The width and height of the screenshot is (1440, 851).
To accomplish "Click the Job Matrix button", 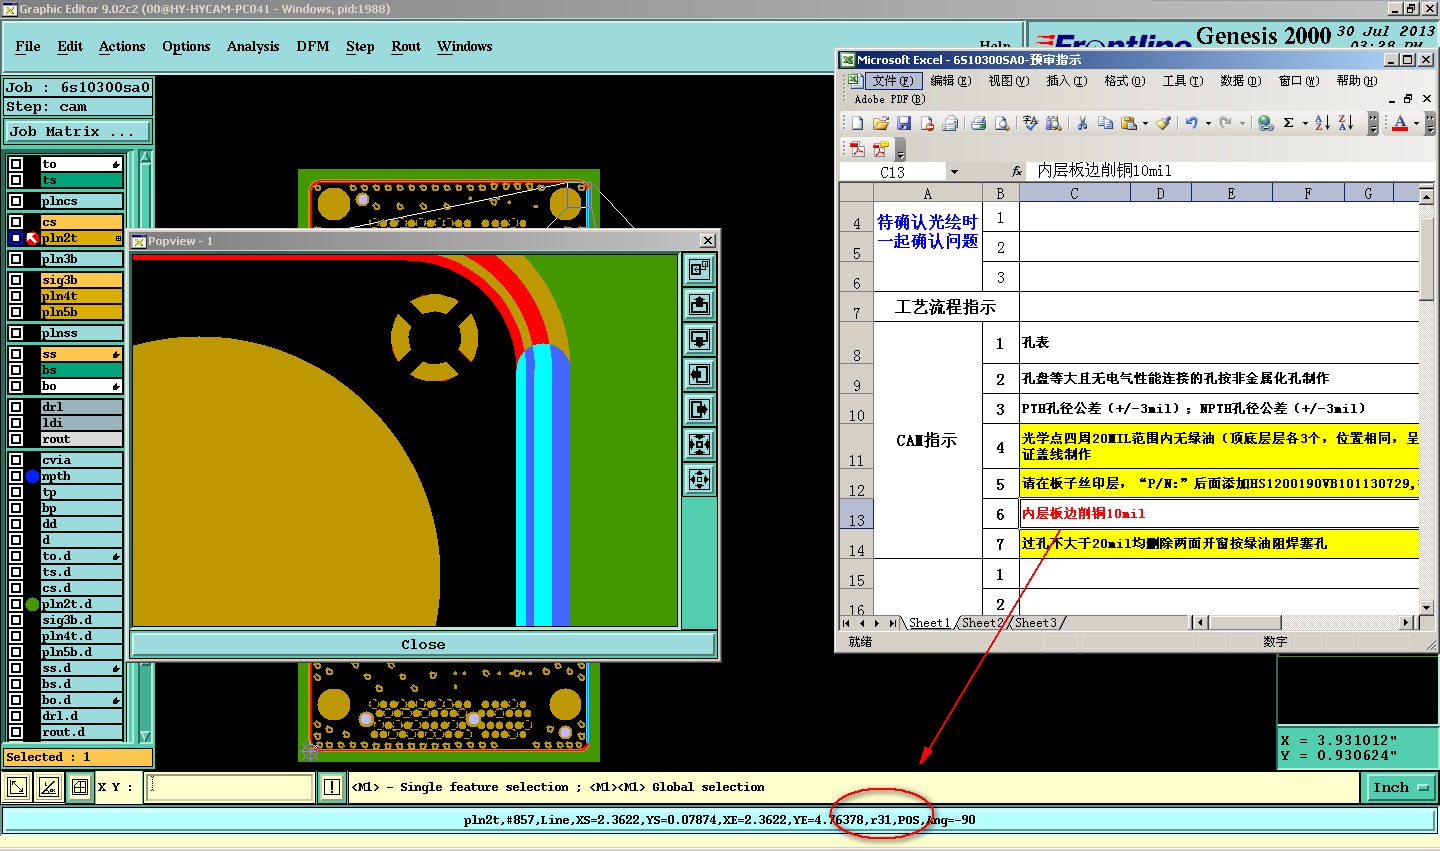I will (78, 132).
